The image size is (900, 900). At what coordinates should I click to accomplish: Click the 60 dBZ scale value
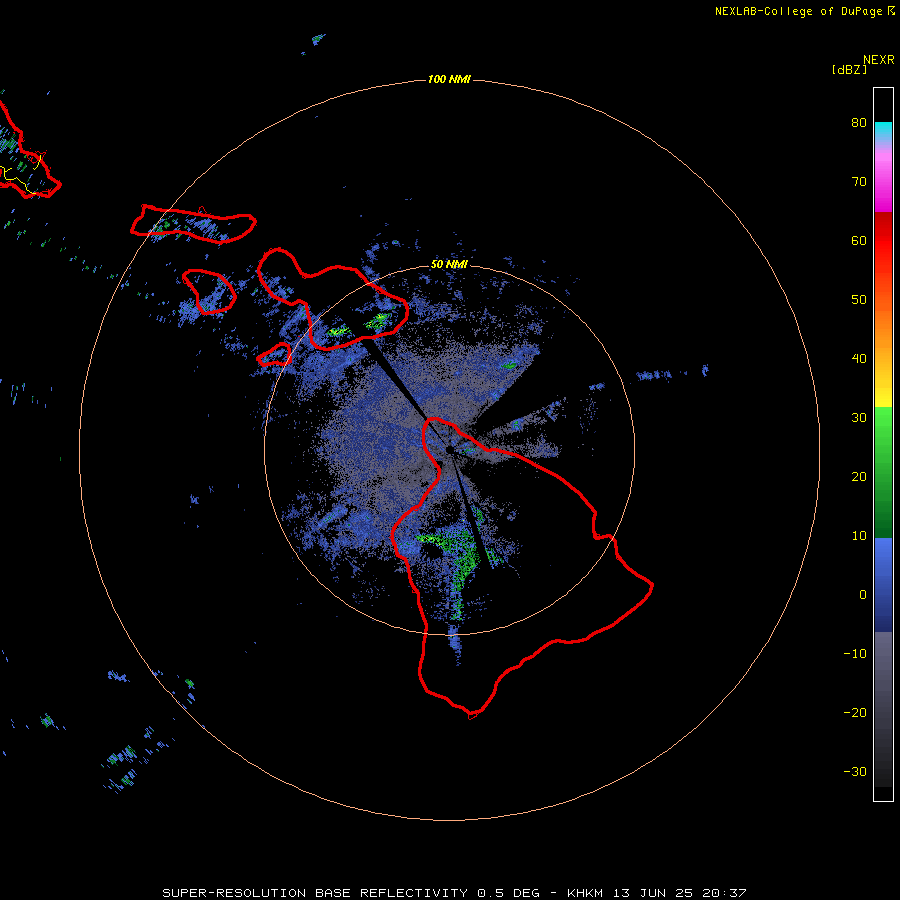coord(859,241)
